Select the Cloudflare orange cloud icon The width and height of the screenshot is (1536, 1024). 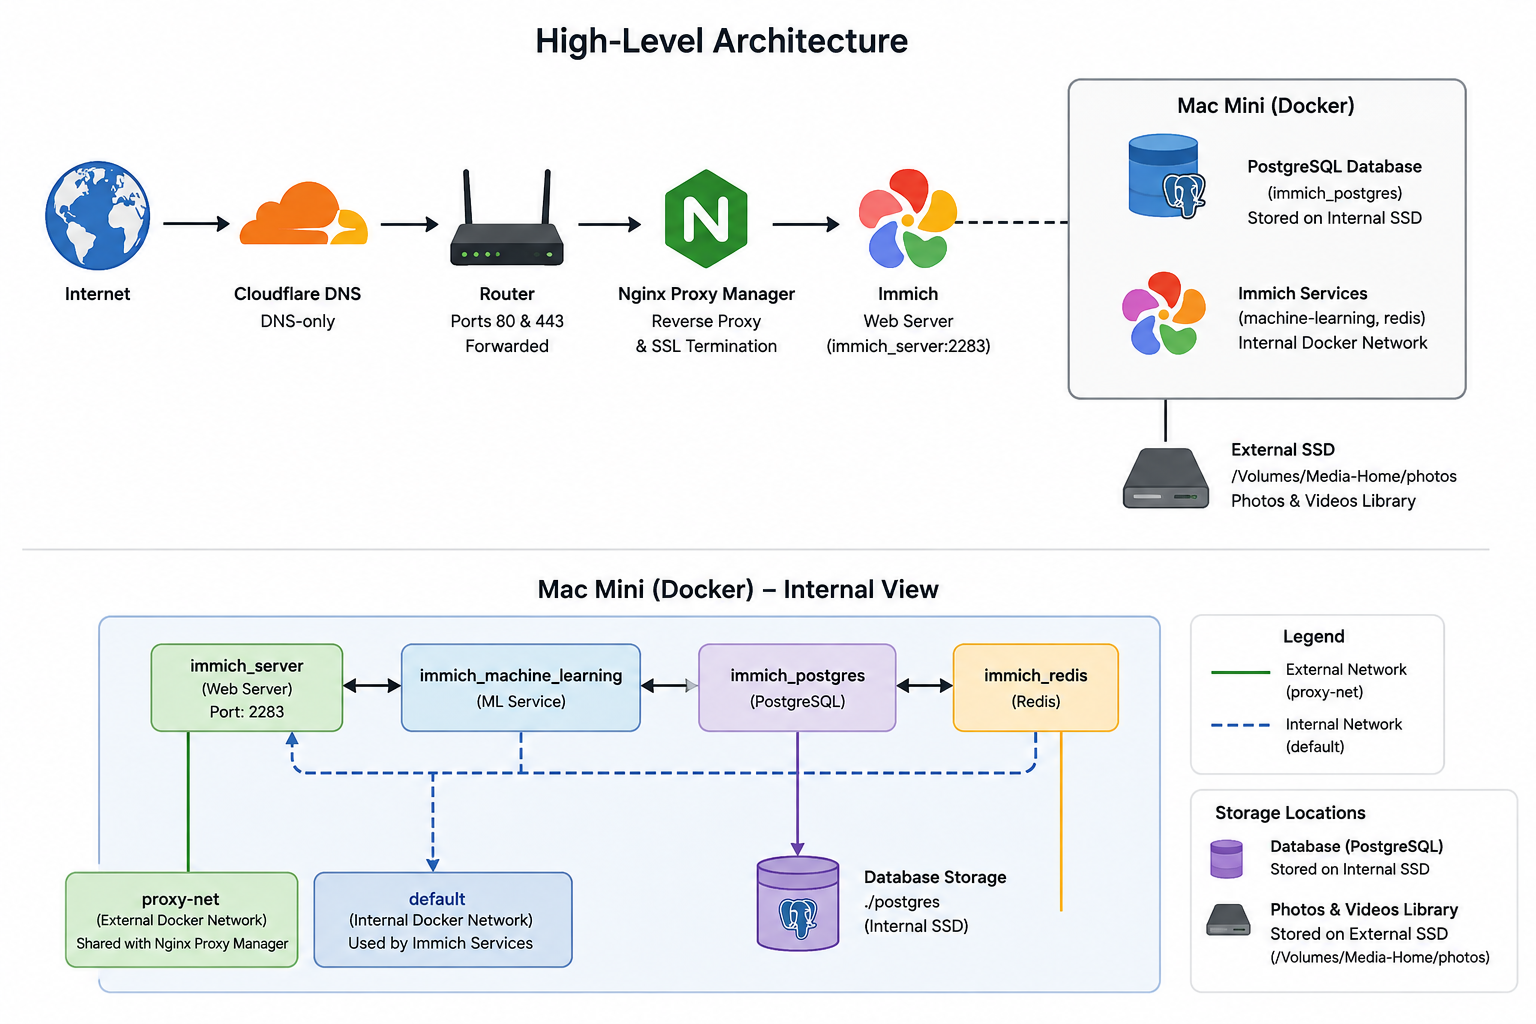[303, 213]
